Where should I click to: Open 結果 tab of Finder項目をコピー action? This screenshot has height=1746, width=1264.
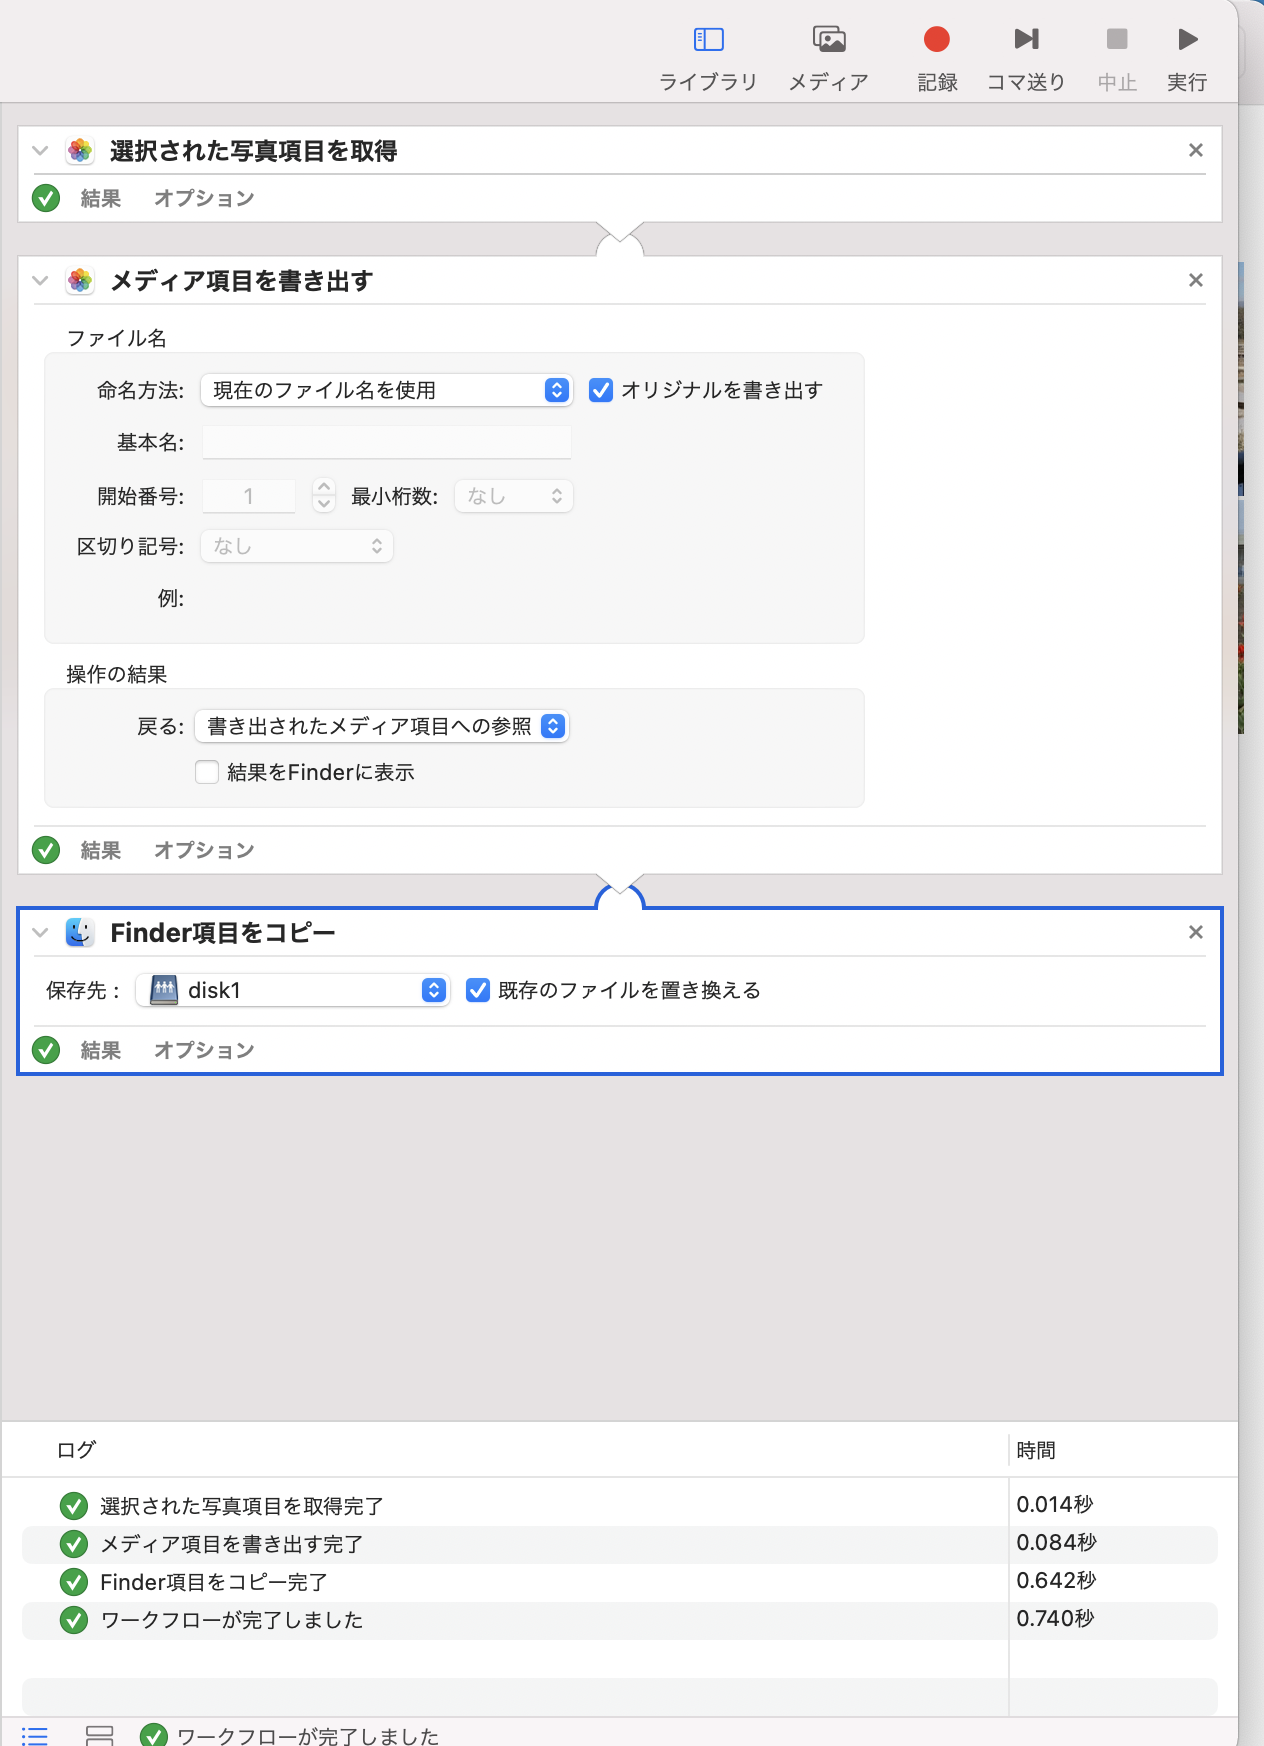click(100, 1050)
